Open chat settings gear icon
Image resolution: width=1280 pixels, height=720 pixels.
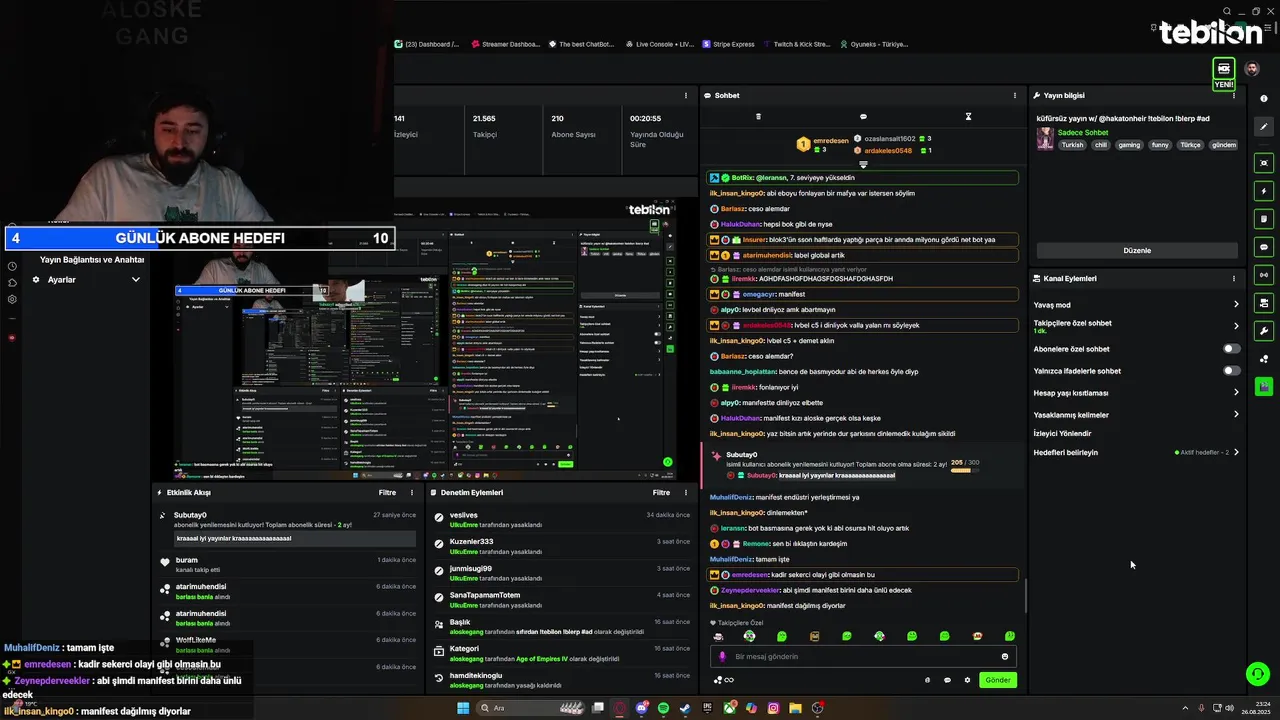coord(967,680)
